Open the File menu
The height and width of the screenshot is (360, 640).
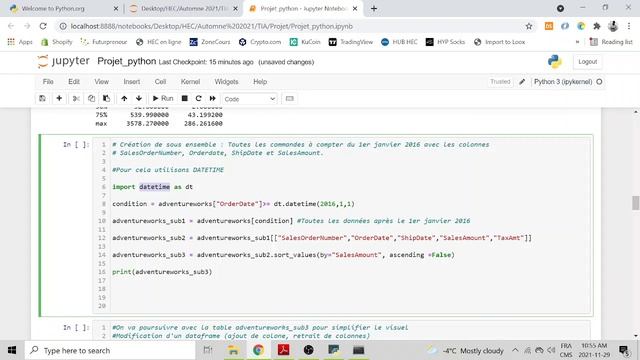pyautogui.click(x=48, y=82)
